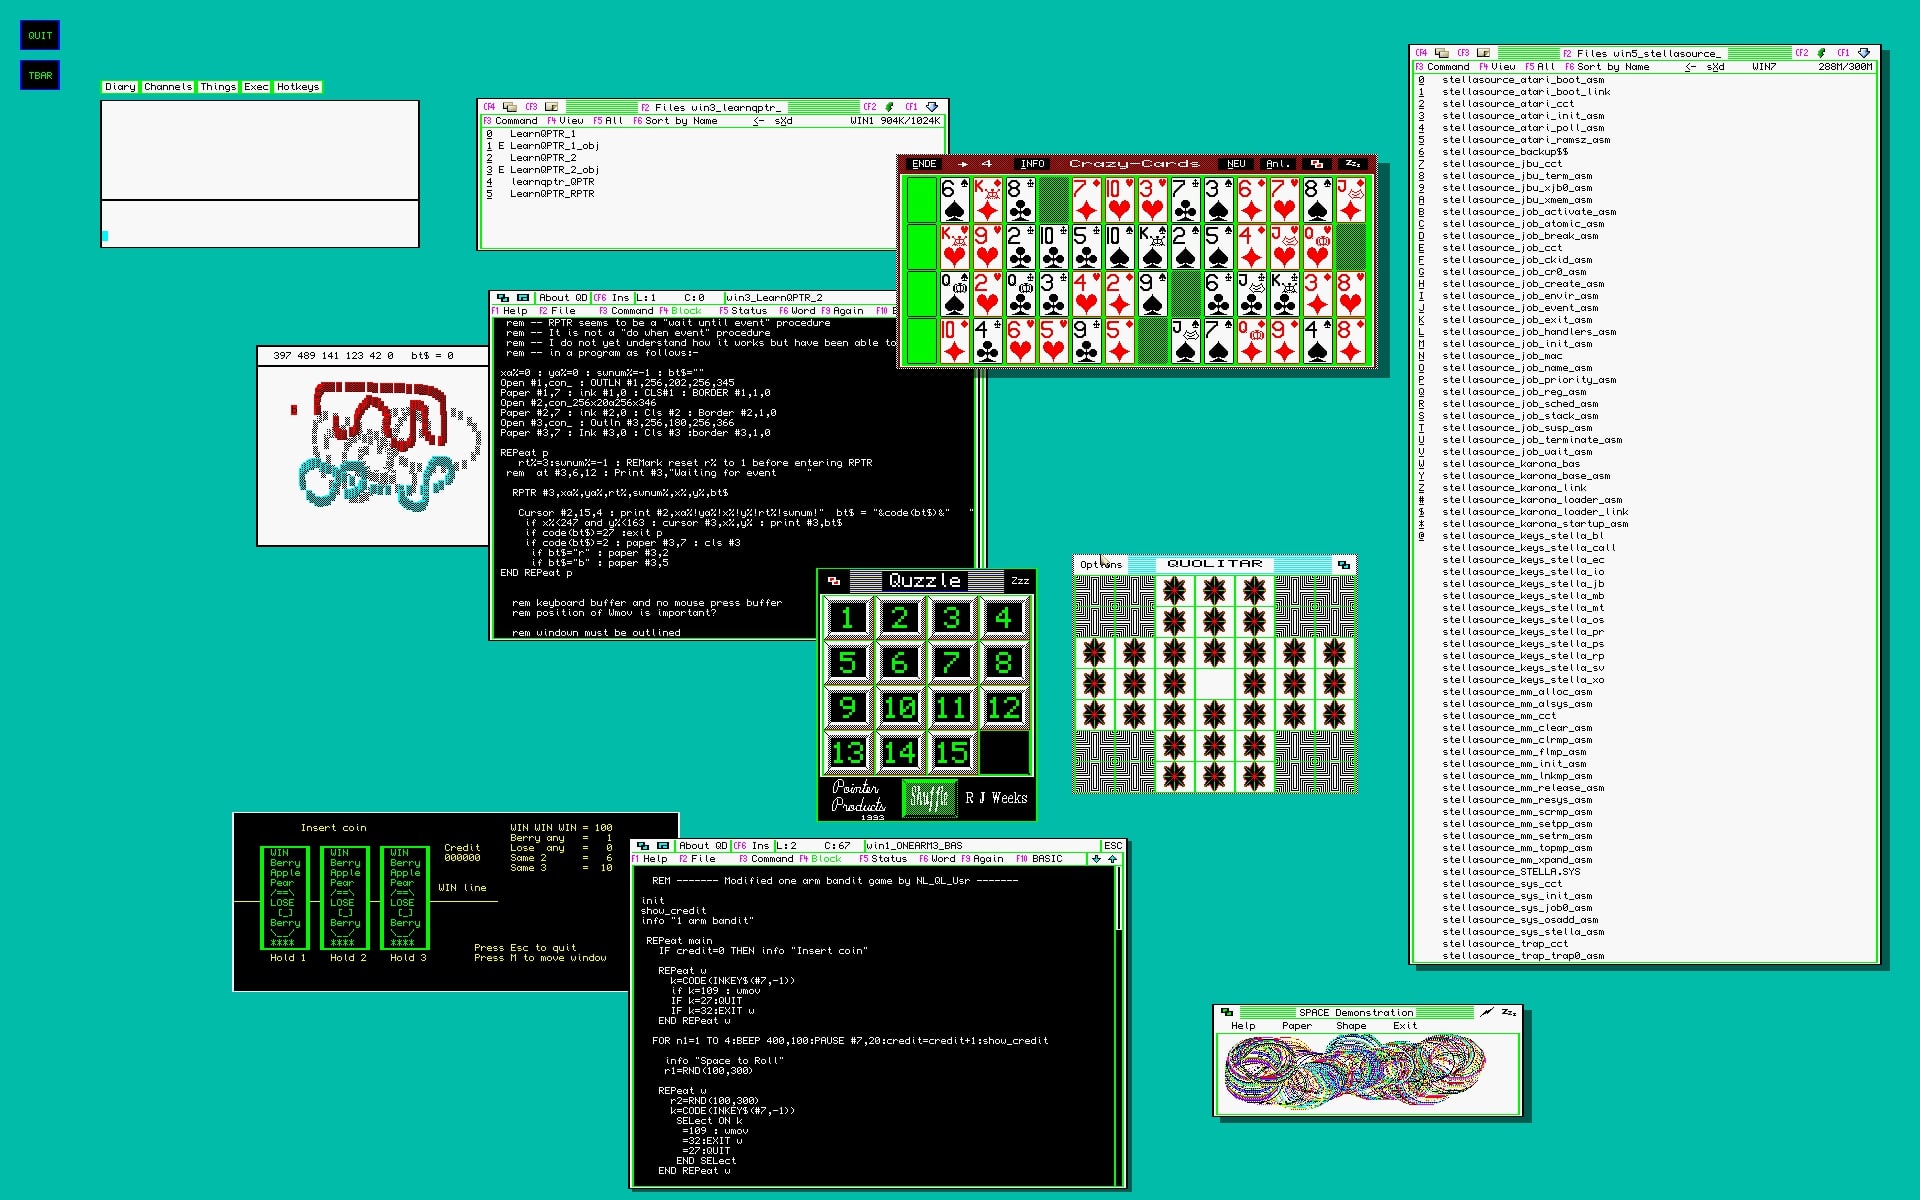Click the CF4 move icon in win3_learnqptr Files window
1920x1200 pixels.
tap(509, 107)
